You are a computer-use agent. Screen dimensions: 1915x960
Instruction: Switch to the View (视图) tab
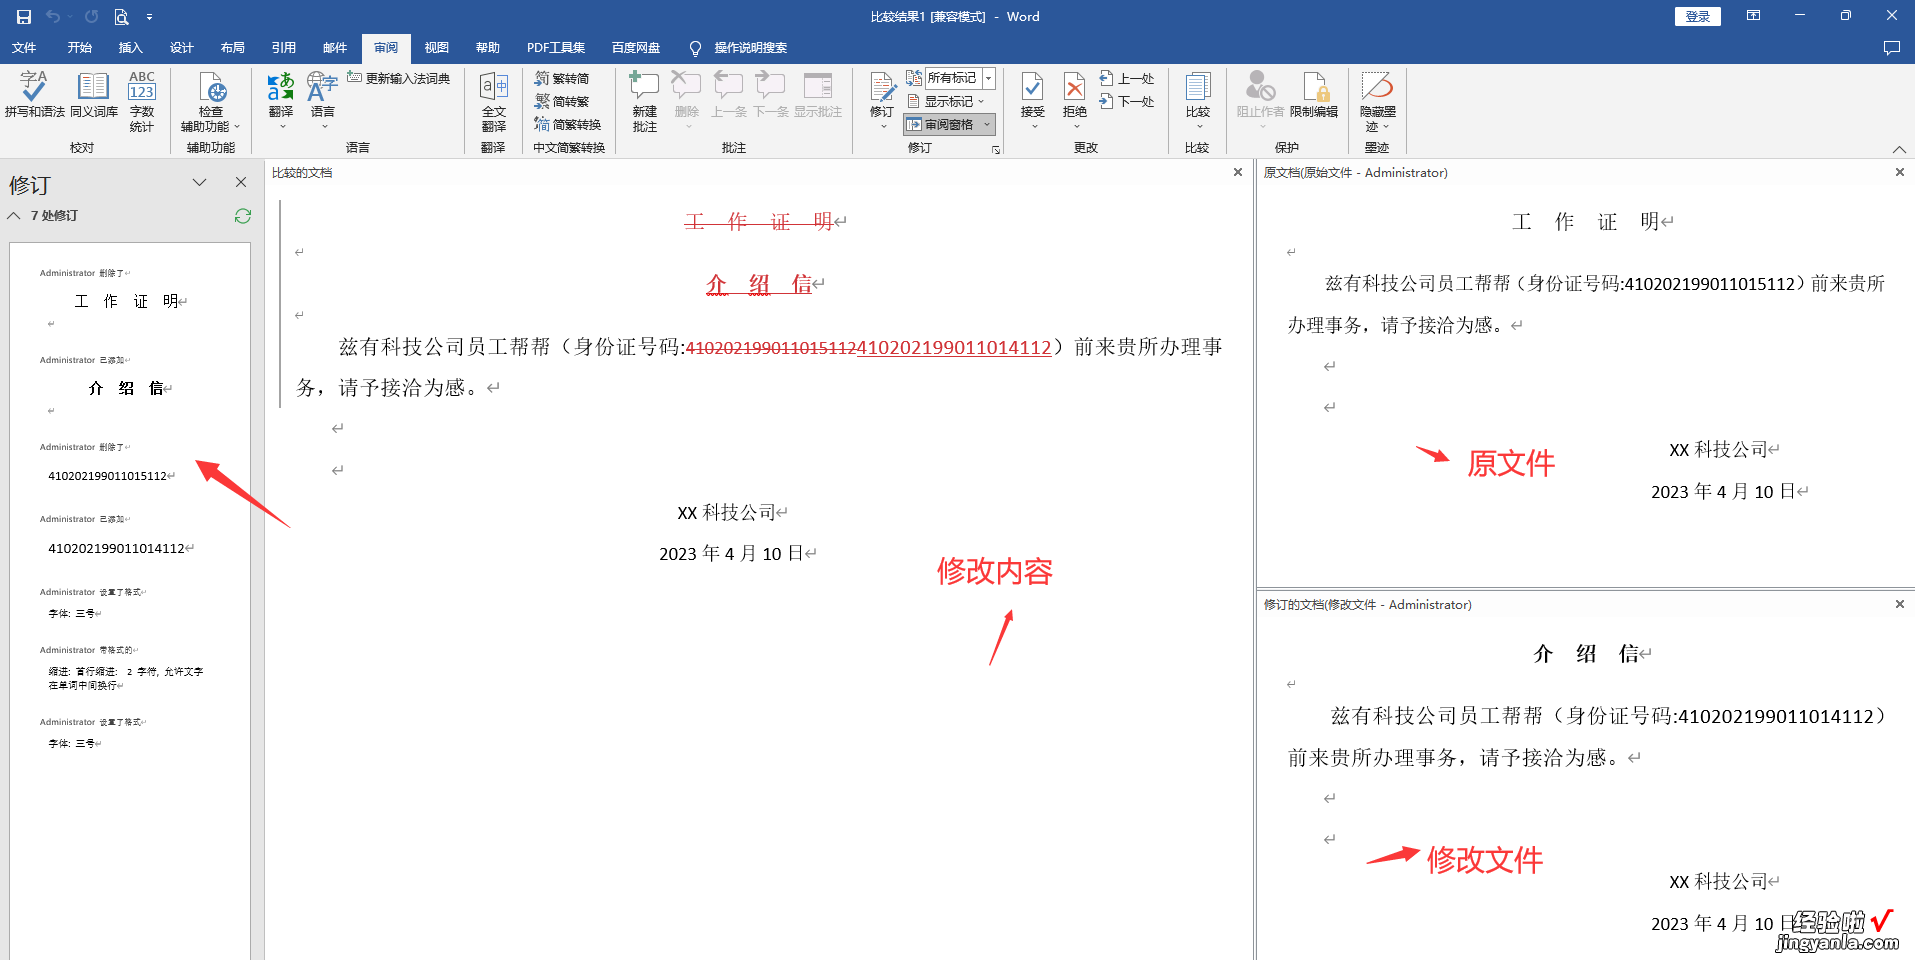point(437,48)
